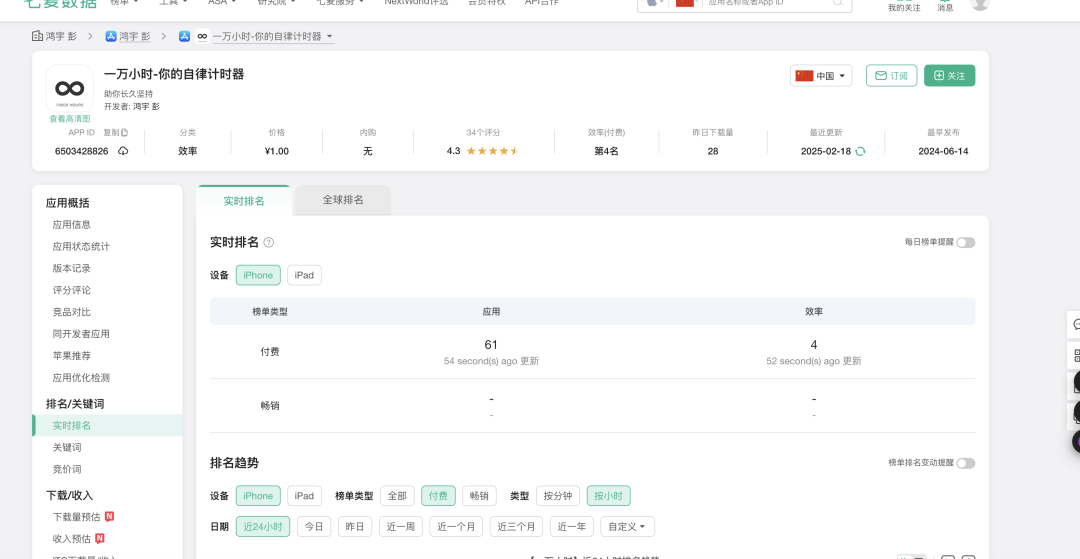Click the five-star rating next to 4.3
1080x559 pixels.
[x=492, y=151]
